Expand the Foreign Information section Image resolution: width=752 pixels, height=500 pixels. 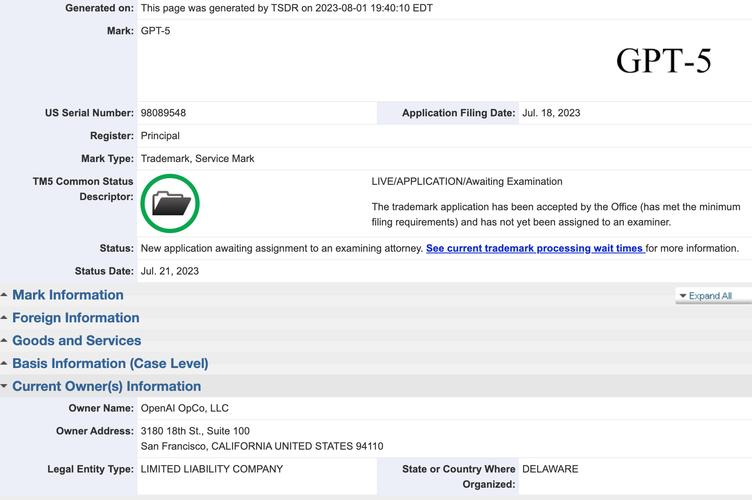coord(76,318)
